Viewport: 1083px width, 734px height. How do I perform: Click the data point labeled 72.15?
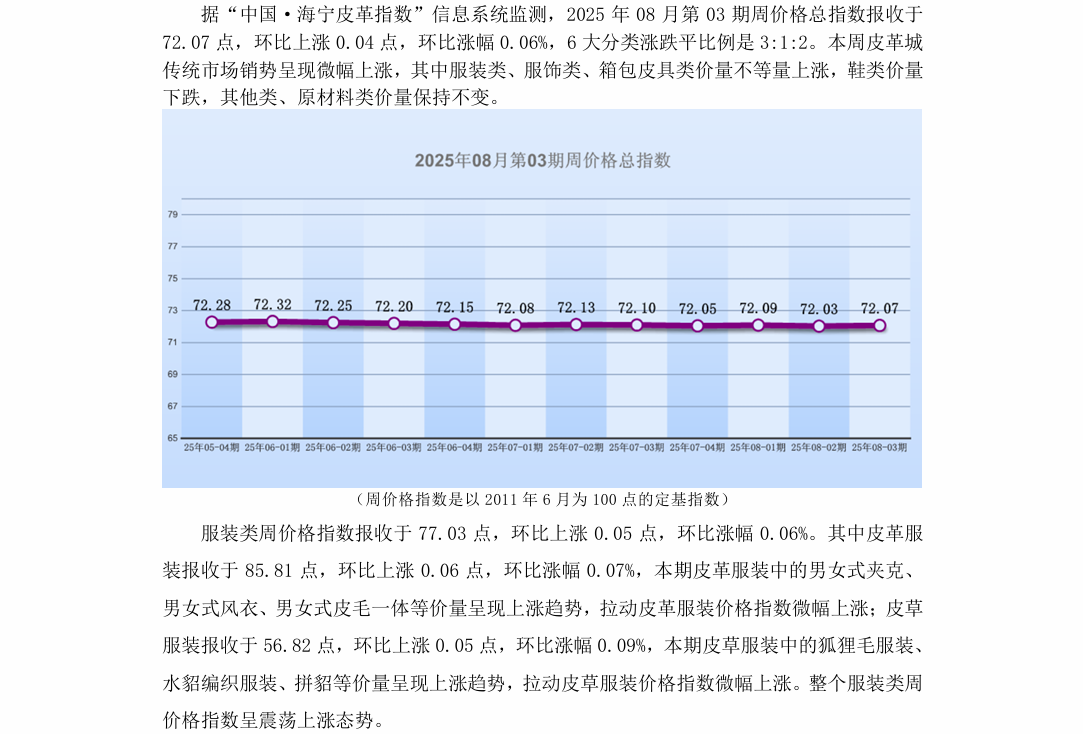click(455, 324)
